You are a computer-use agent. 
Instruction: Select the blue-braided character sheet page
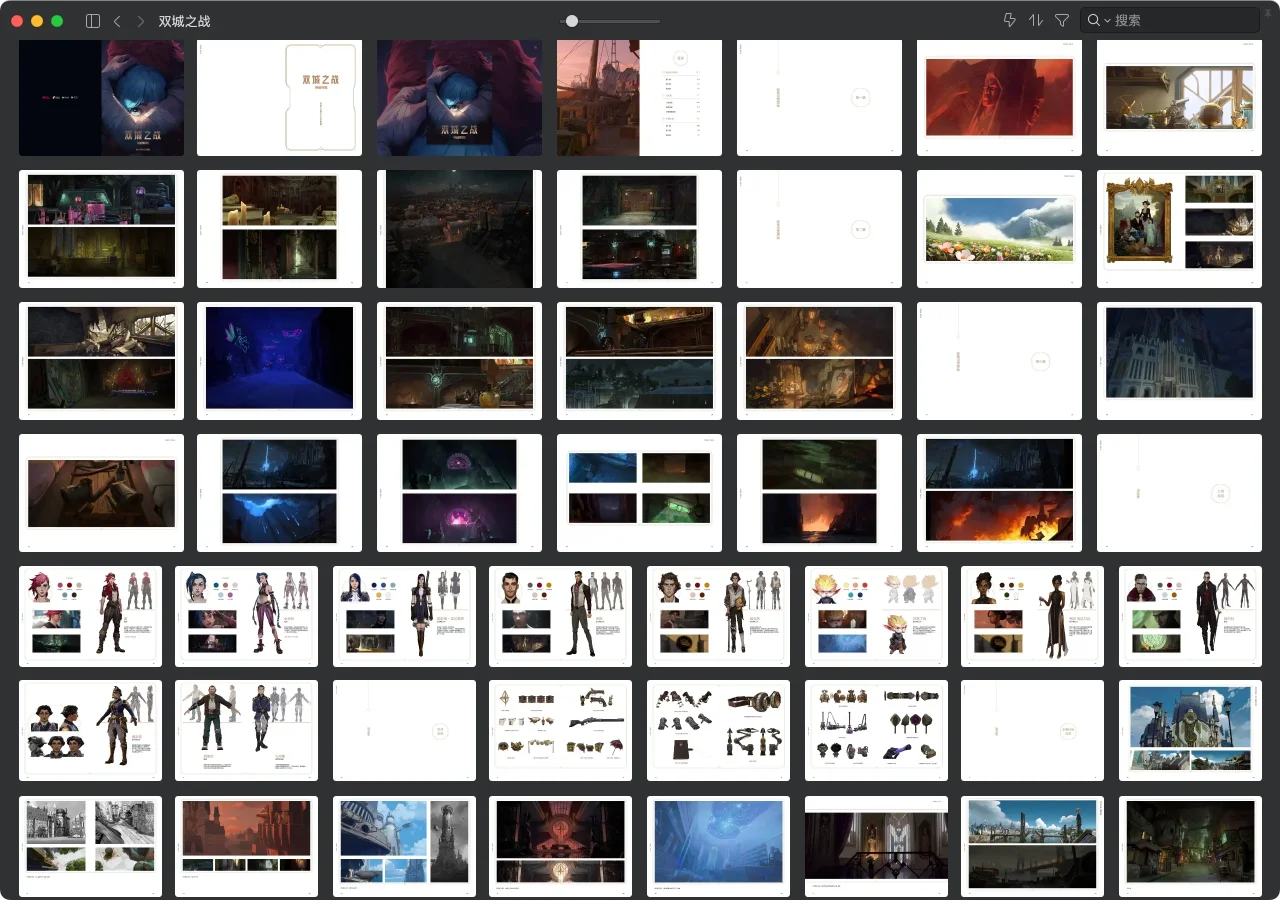coord(246,617)
